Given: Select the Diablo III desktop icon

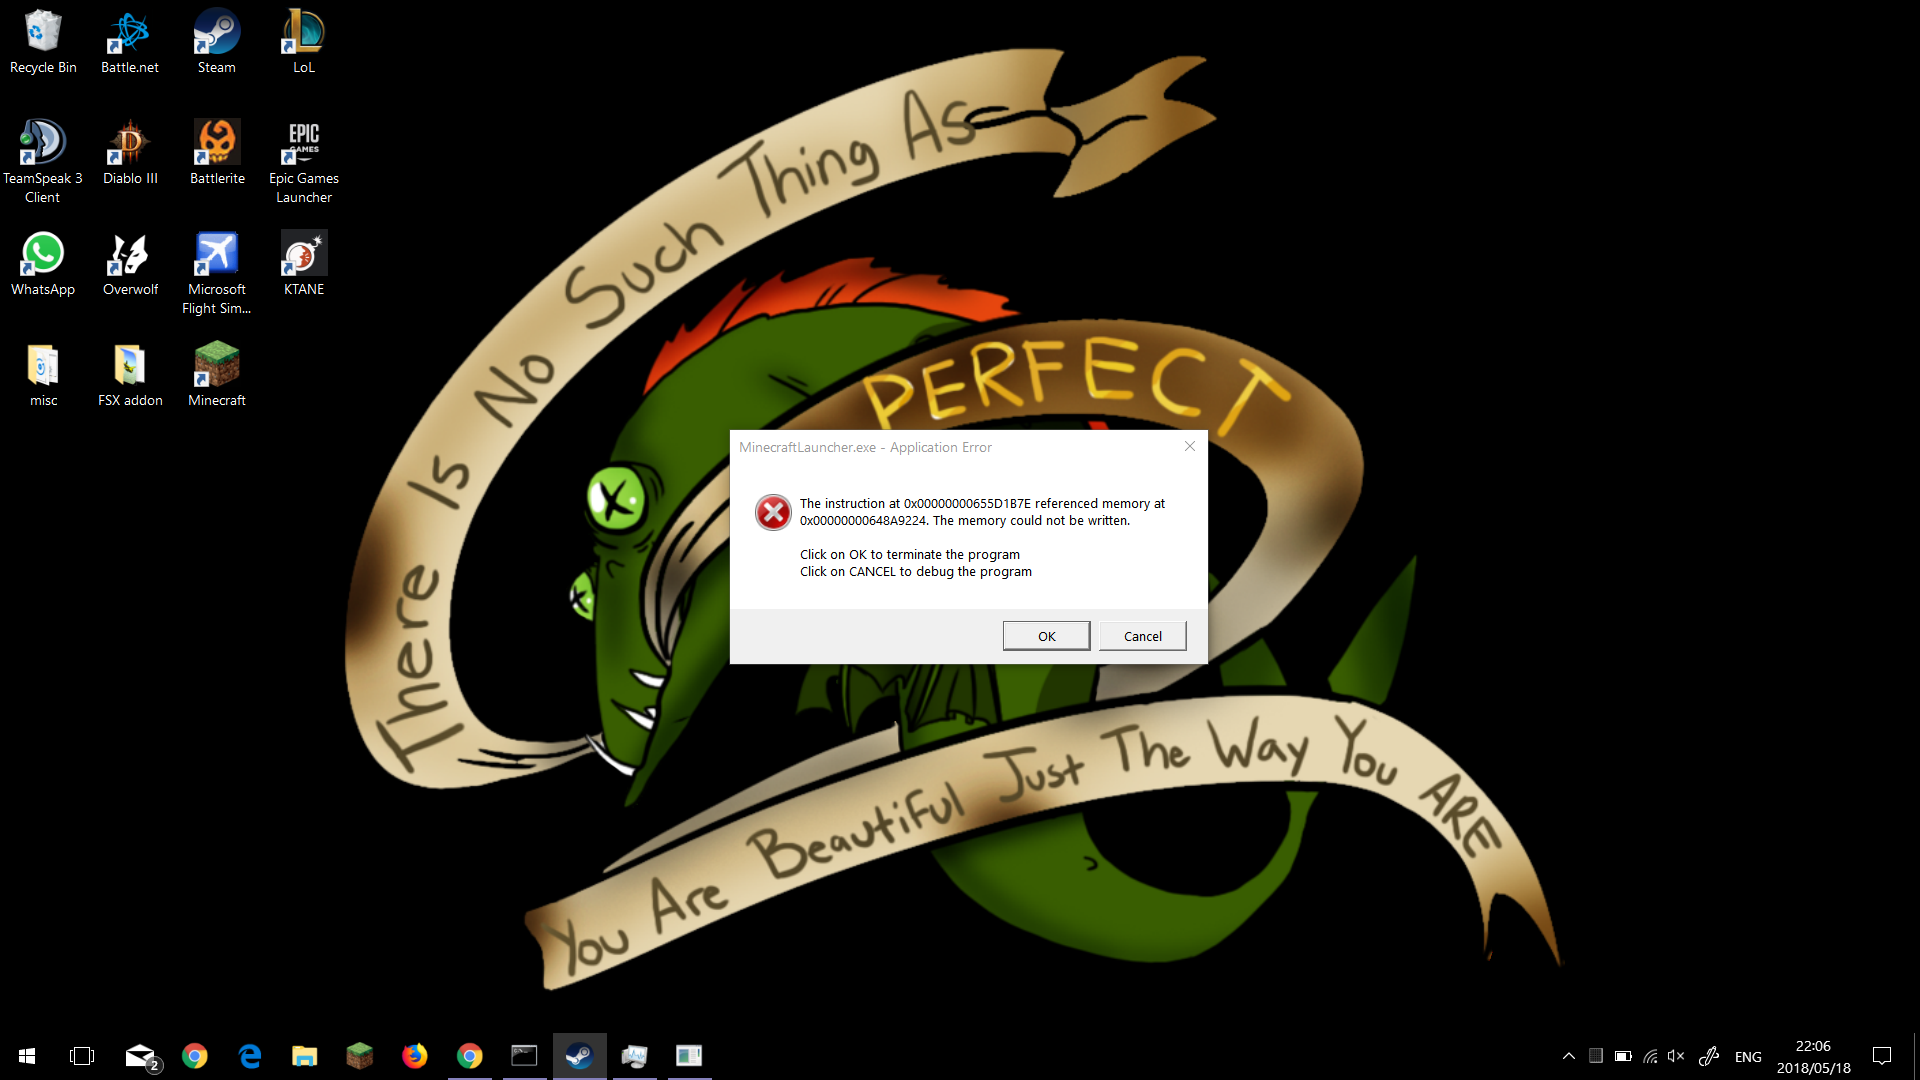Looking at the screenshot, I should (x=130, y=152).
